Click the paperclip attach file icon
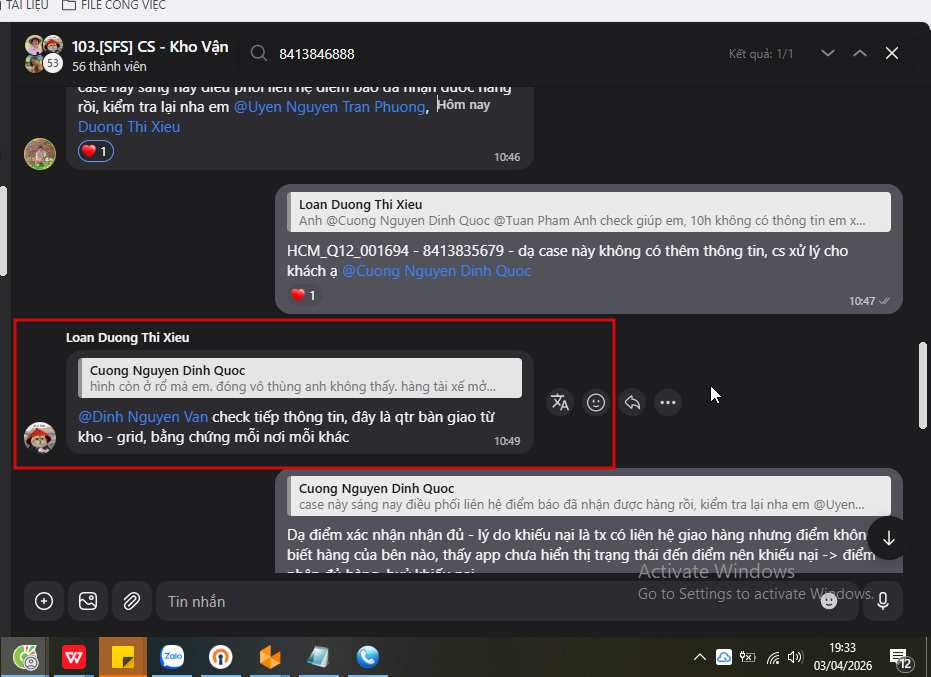The width and height of the screenshot is (931, 677). pos(131,602)
